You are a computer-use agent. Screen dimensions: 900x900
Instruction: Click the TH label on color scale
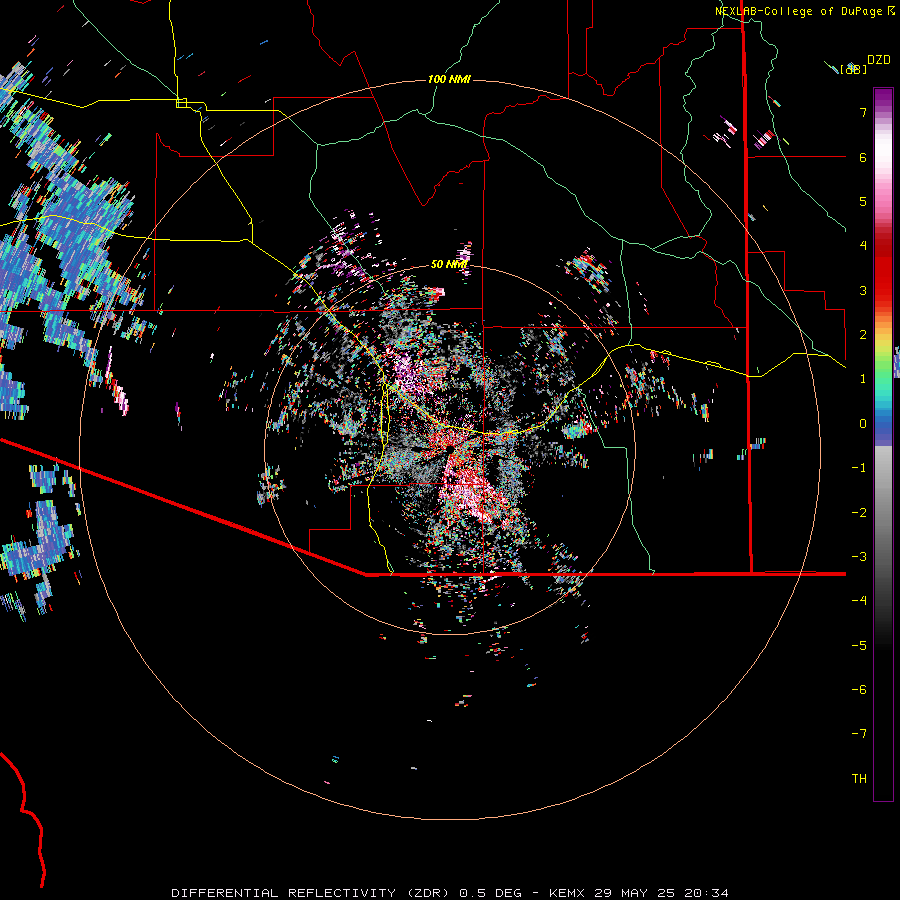point(859,779)
